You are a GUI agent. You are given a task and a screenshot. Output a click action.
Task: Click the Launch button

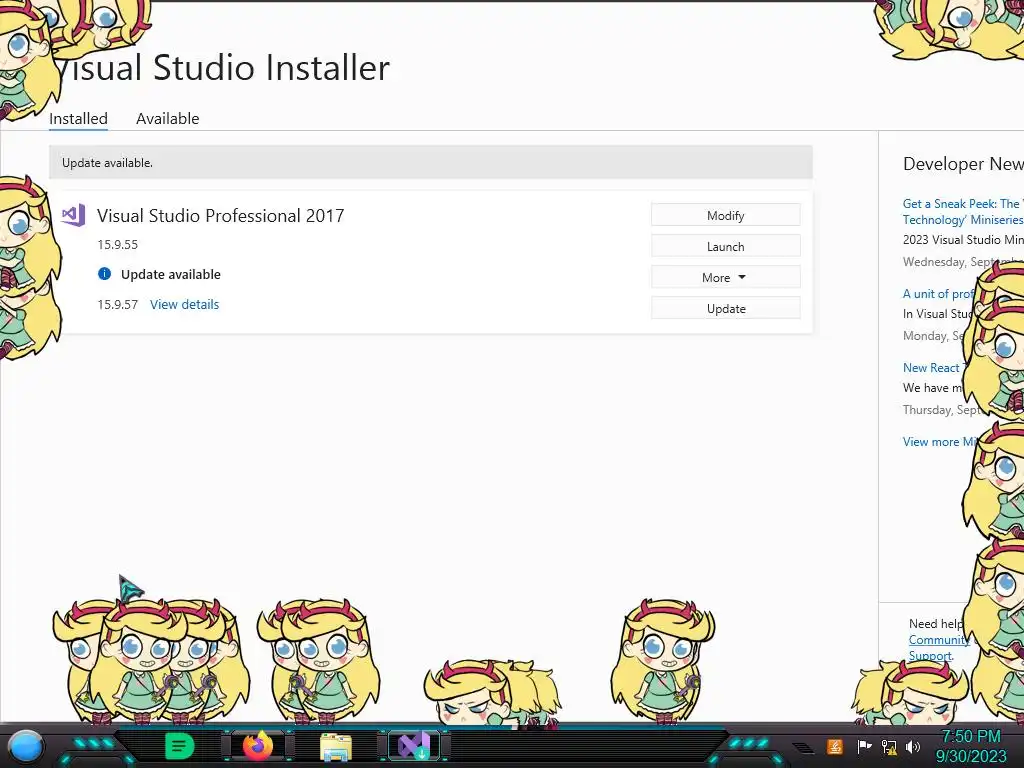(726, 246)
